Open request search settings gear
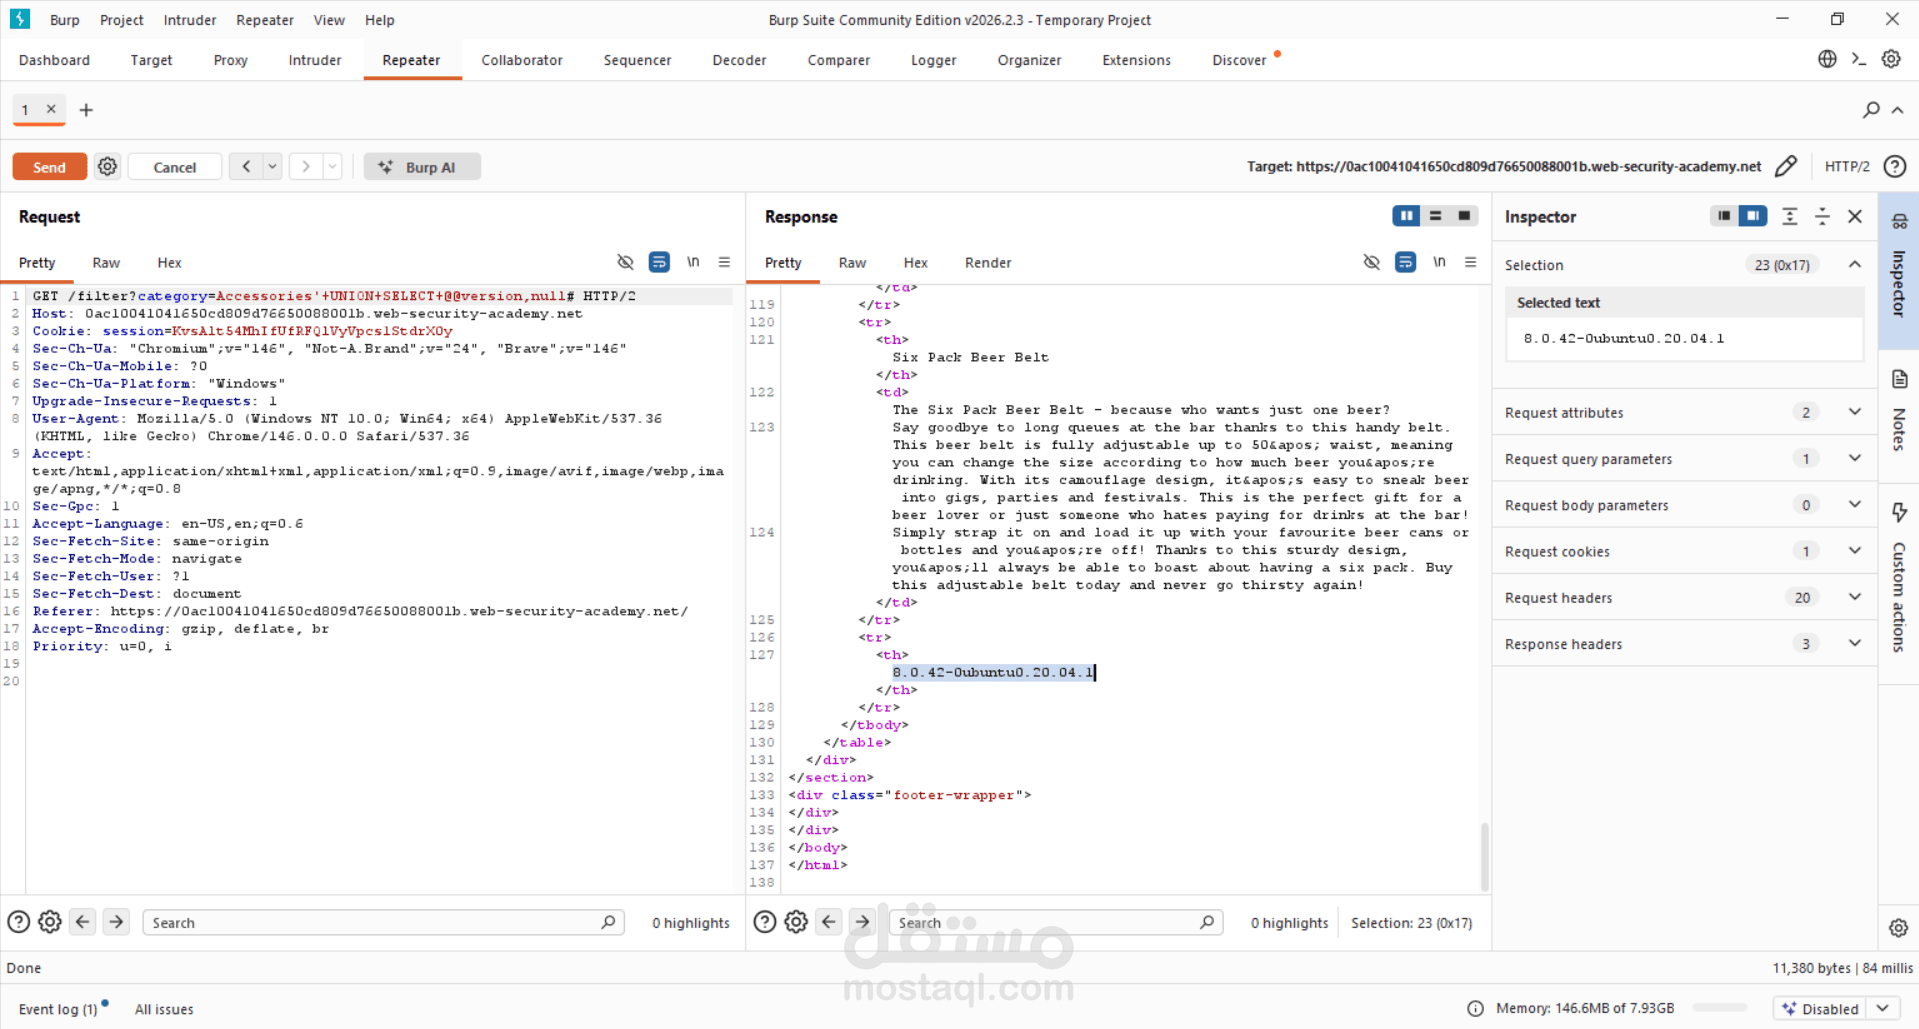The image size is (1919, 1029). point(50,922)
